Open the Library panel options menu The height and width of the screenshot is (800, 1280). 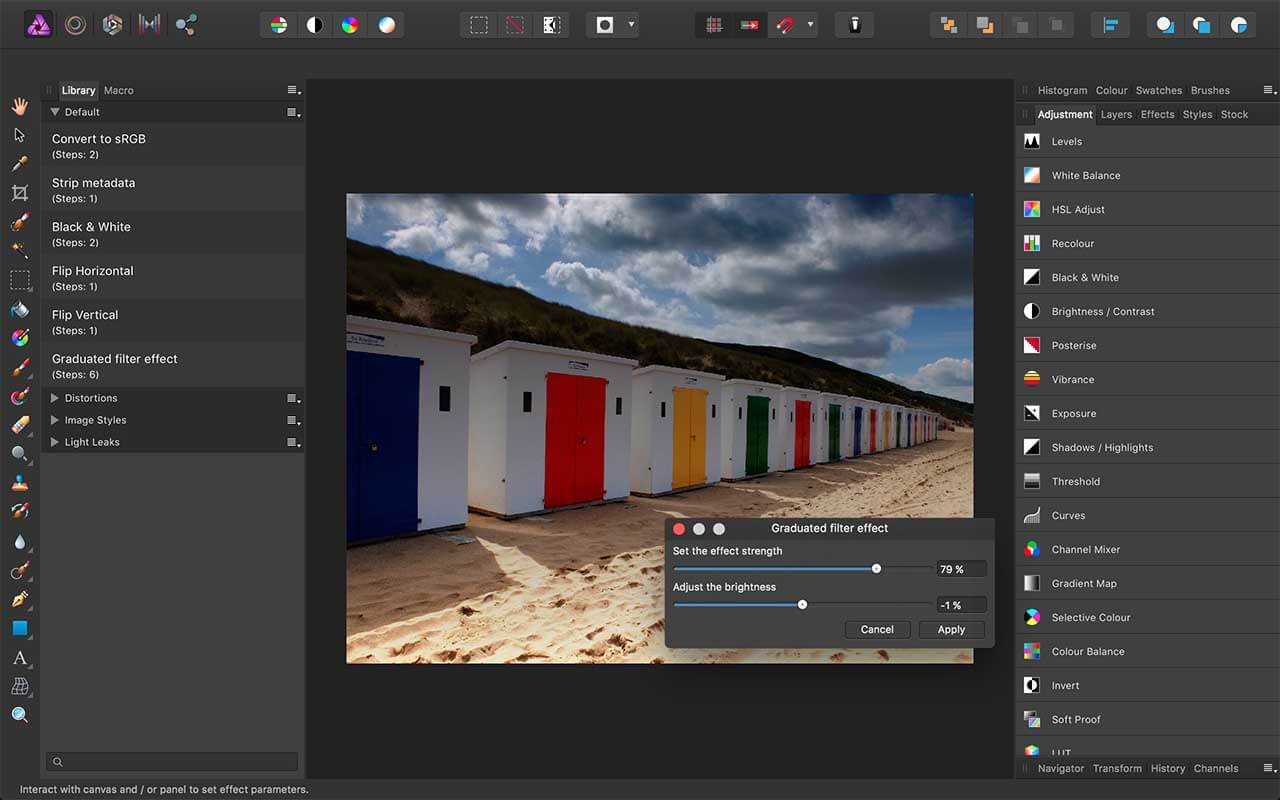pos(293,90)
